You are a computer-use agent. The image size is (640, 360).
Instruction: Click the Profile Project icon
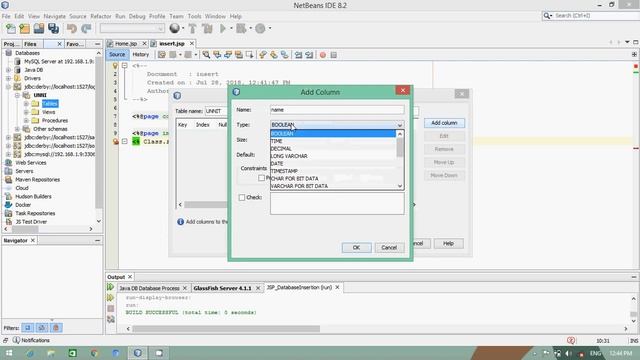click(260, 28)
